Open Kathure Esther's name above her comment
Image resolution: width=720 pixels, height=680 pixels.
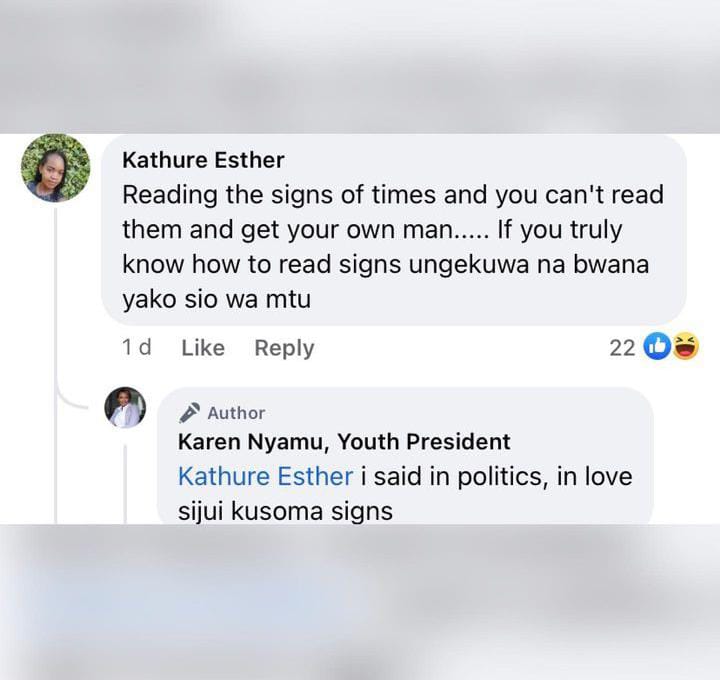pos(203,160)
